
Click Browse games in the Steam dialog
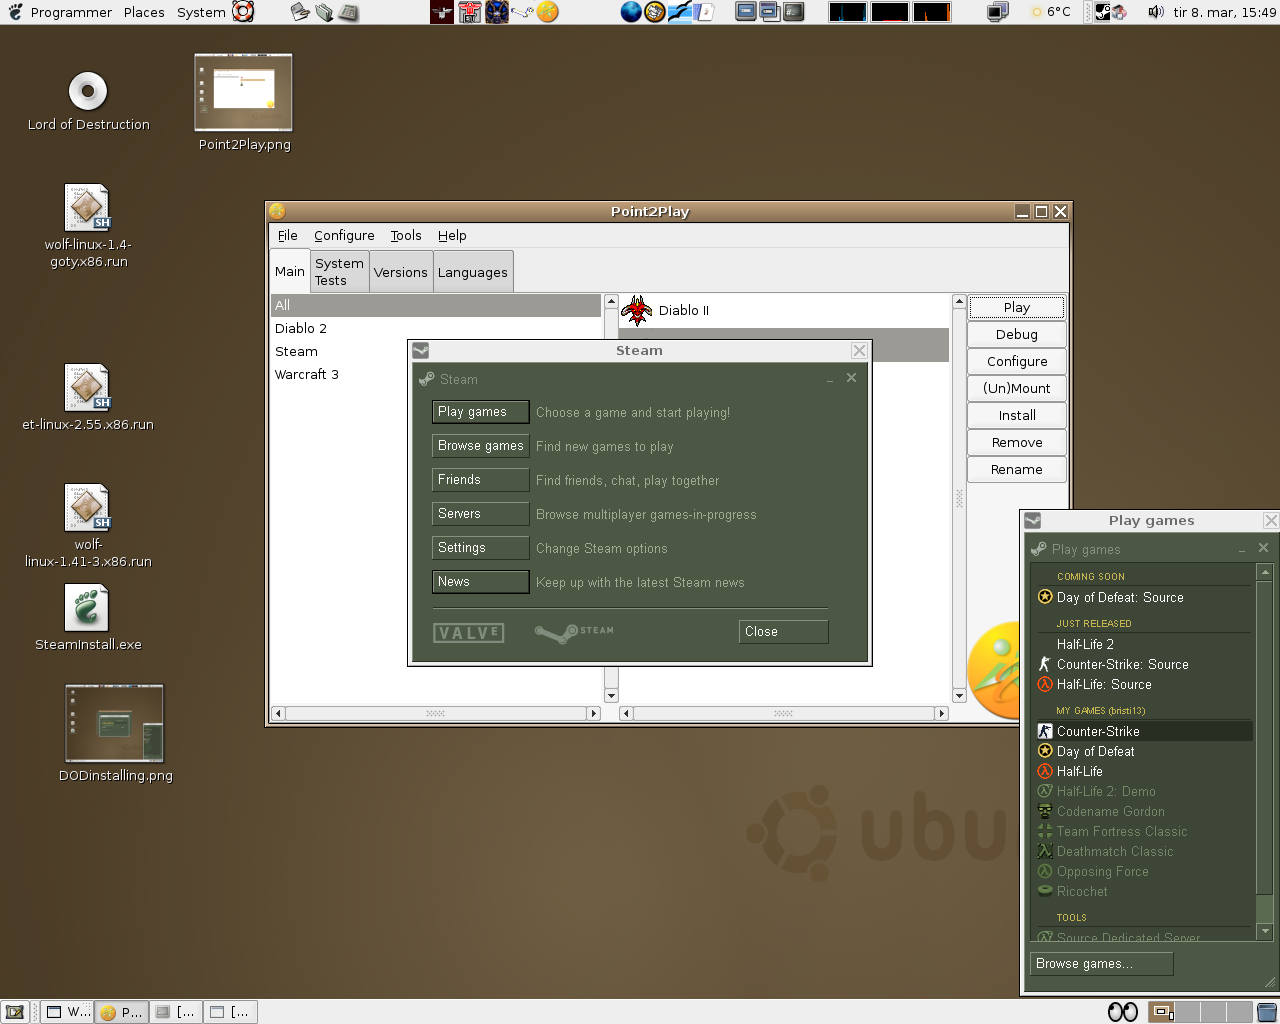481,446
